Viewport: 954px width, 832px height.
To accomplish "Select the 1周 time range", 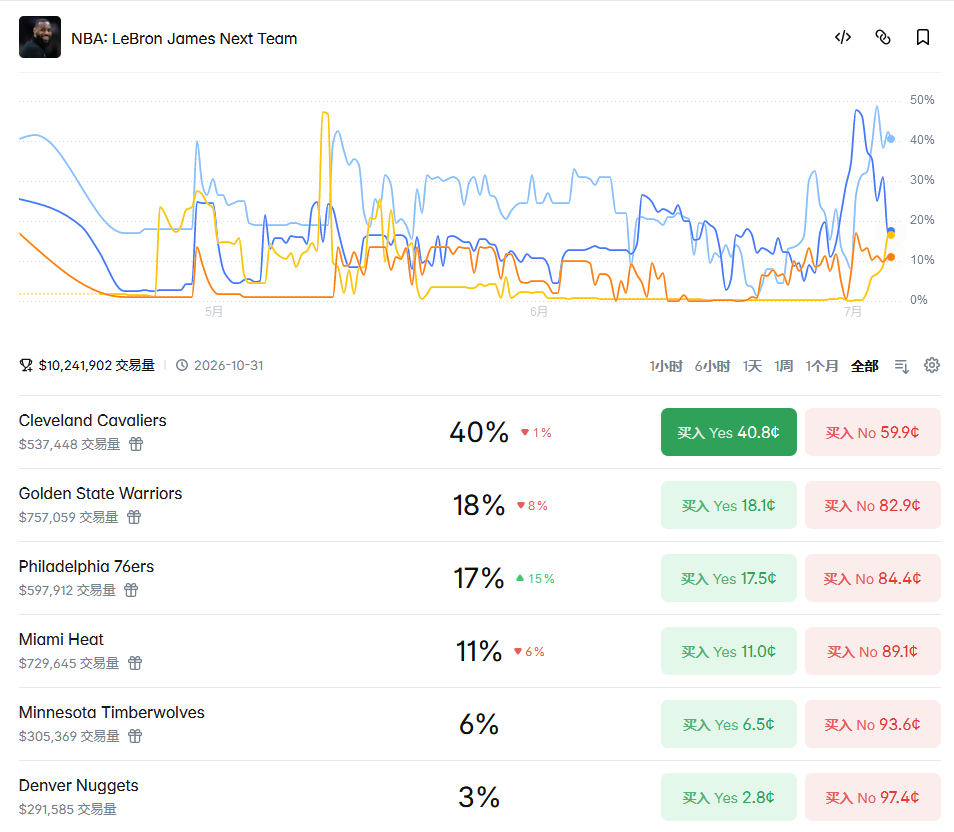I will (784, 366).
